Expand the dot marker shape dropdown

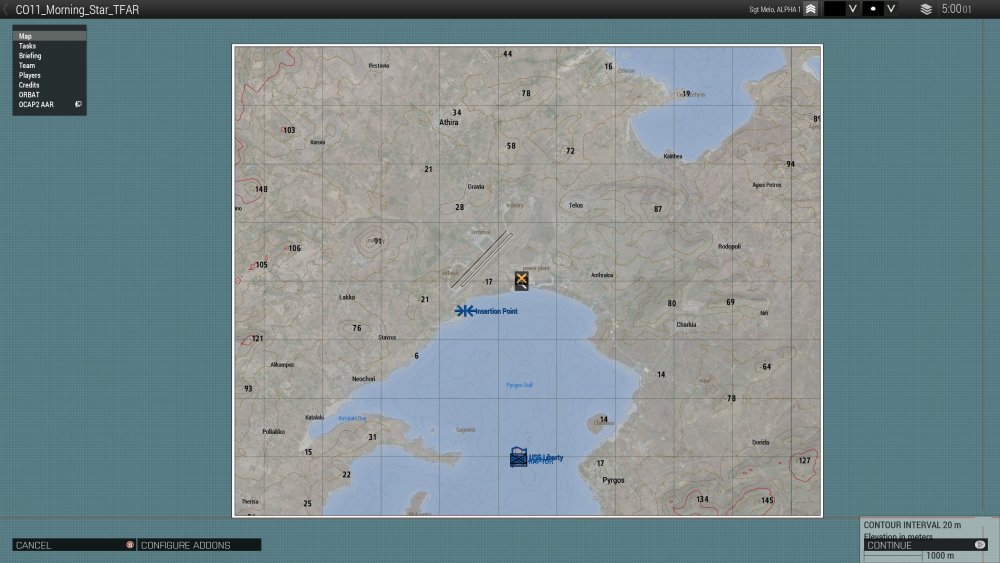pos(891,9)
